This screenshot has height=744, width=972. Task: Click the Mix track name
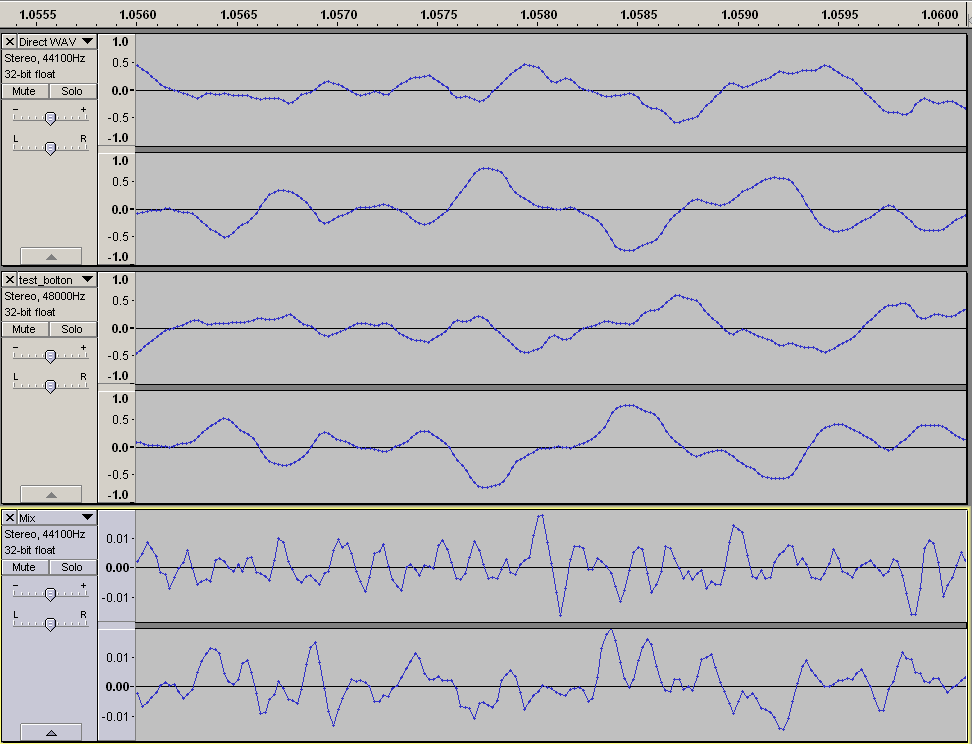coord(27,518)
